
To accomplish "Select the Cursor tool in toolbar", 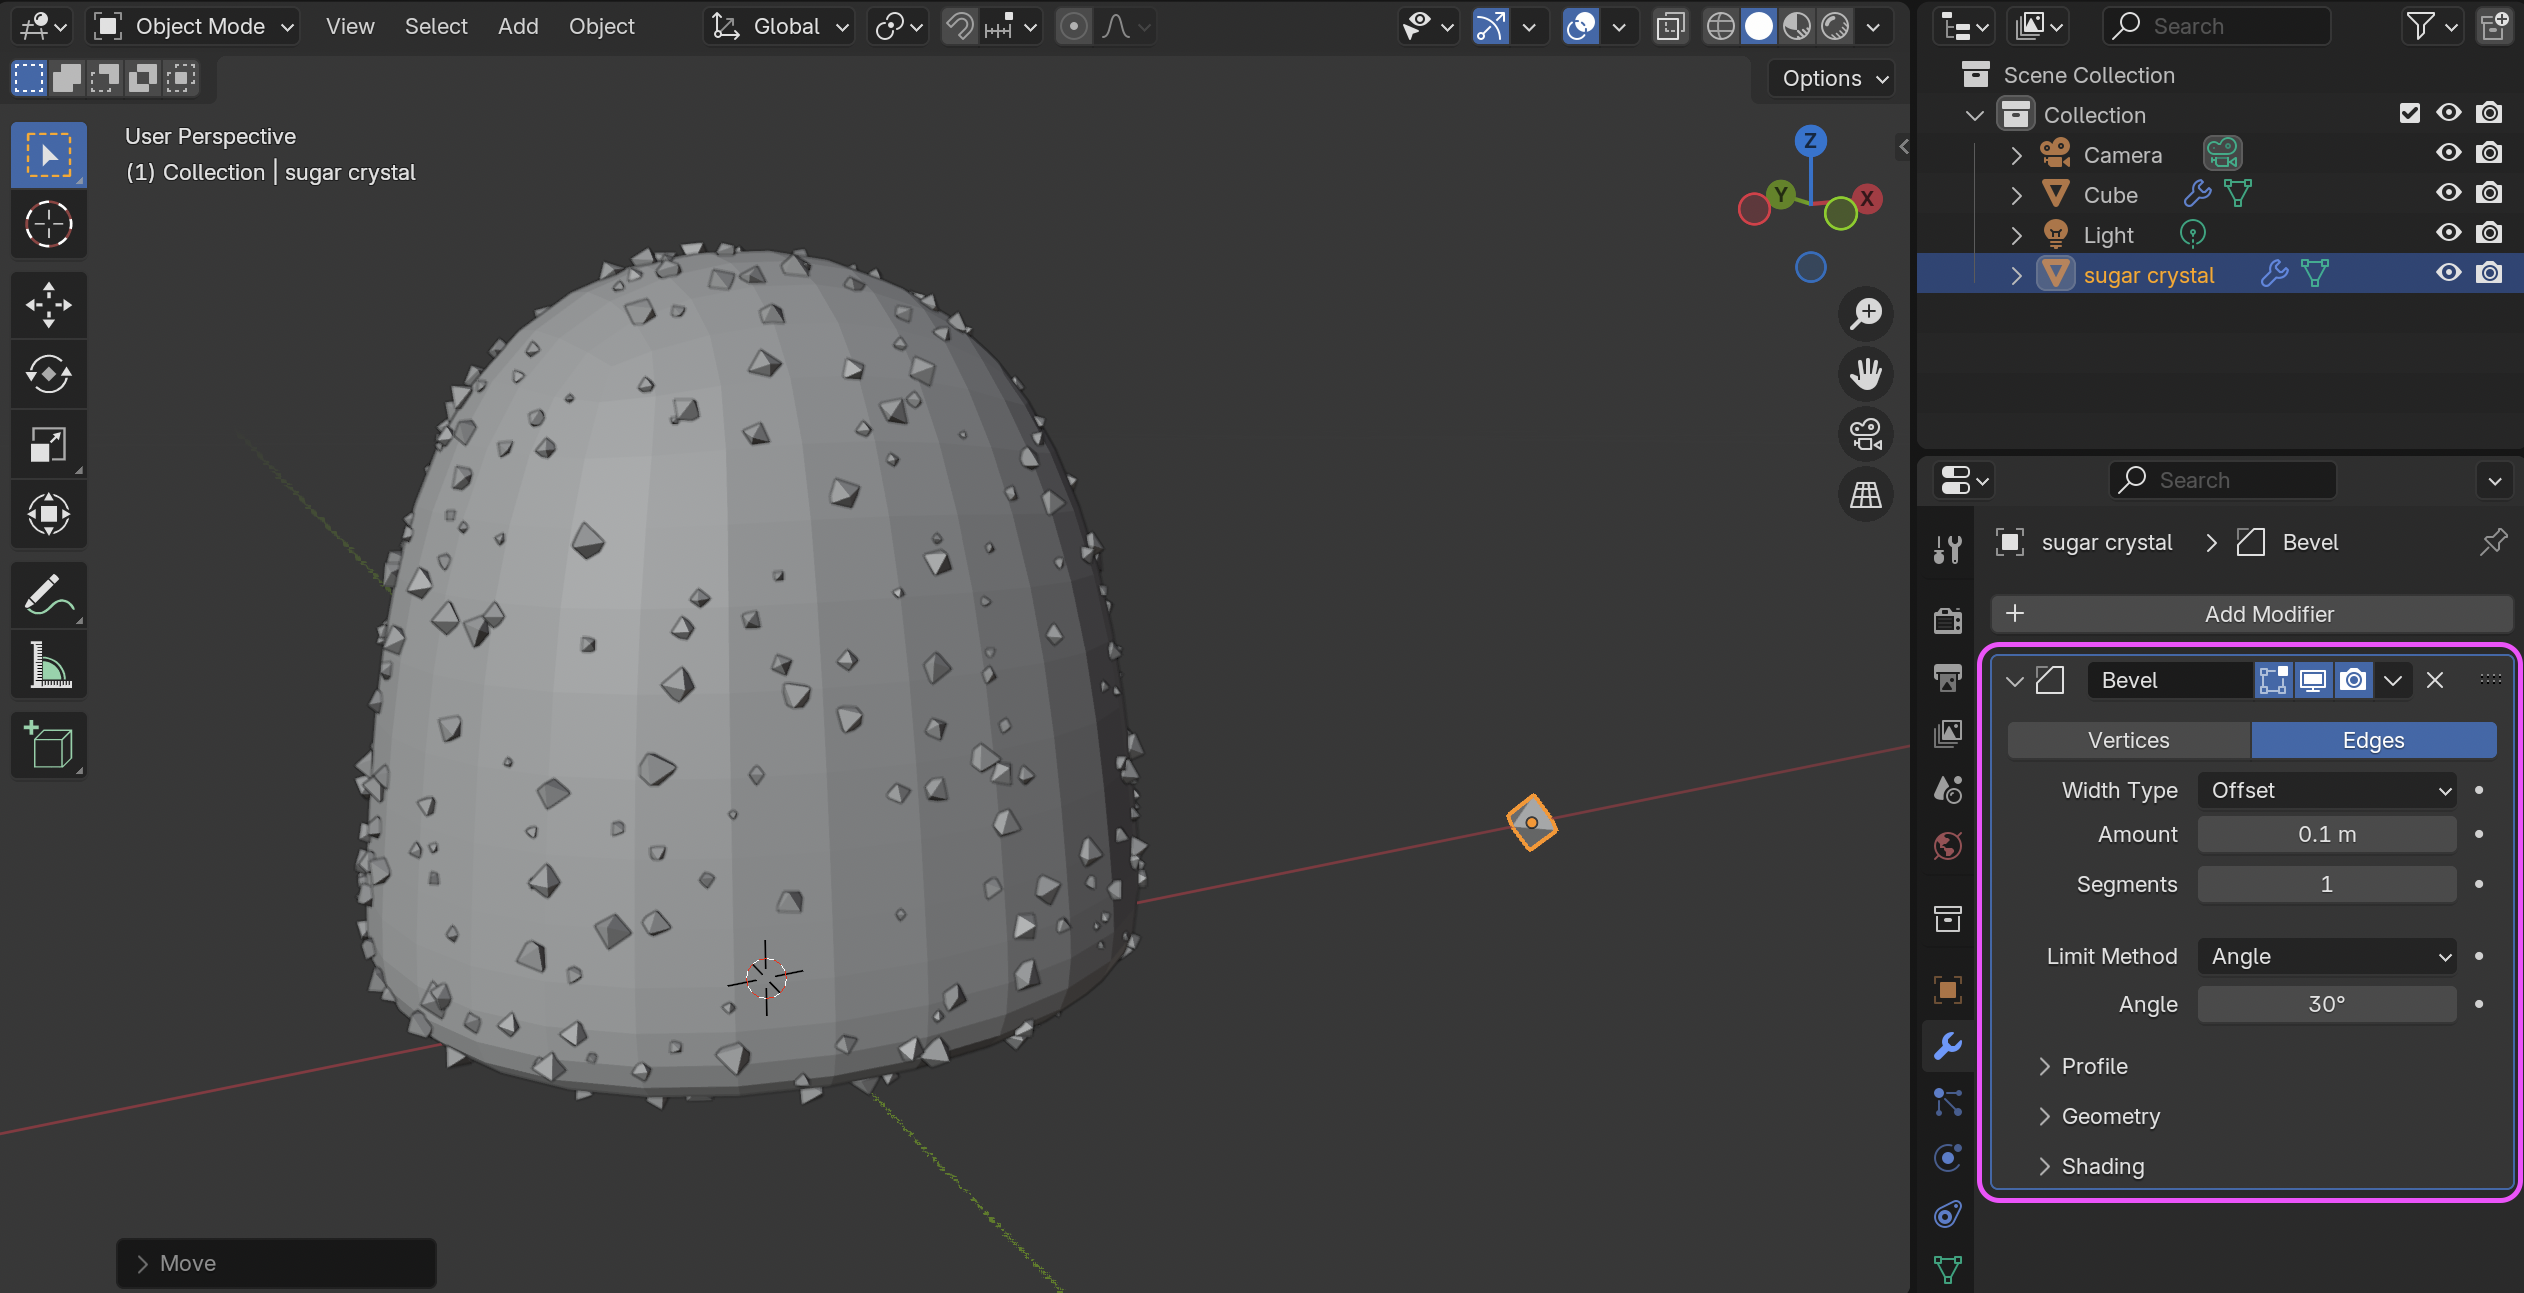I will 48,224.
